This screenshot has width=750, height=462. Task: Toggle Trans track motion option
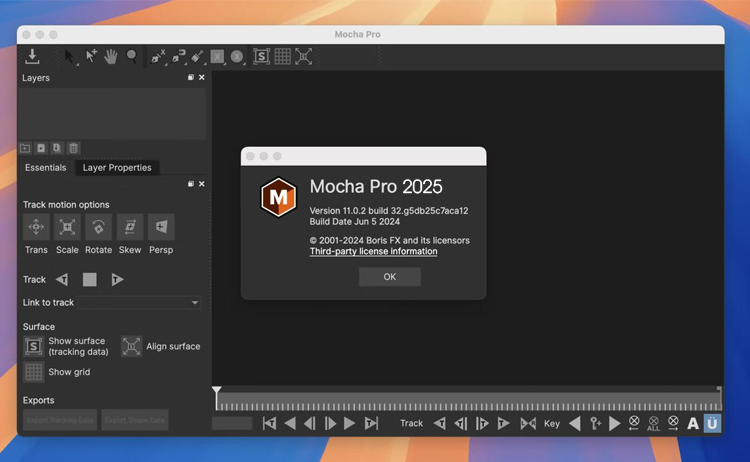pyautogui.click(x=36, y=227)
